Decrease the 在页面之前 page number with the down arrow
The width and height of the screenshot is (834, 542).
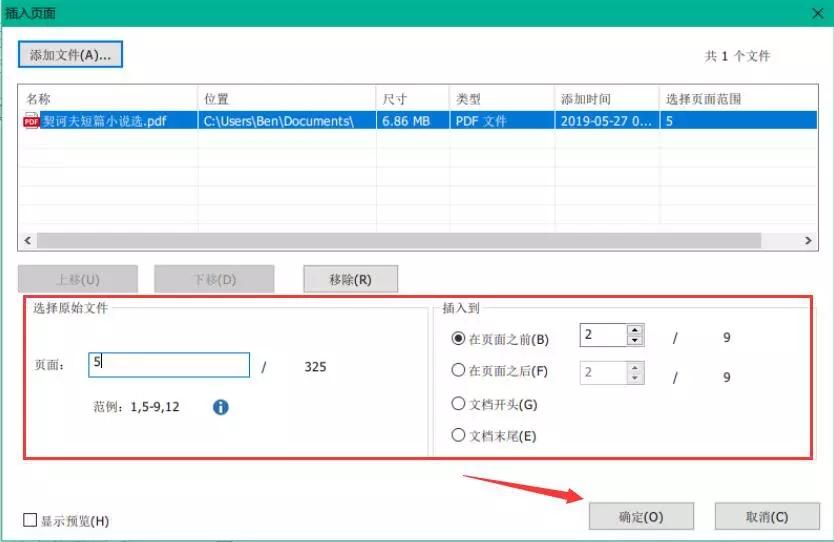tap(635, 340)
